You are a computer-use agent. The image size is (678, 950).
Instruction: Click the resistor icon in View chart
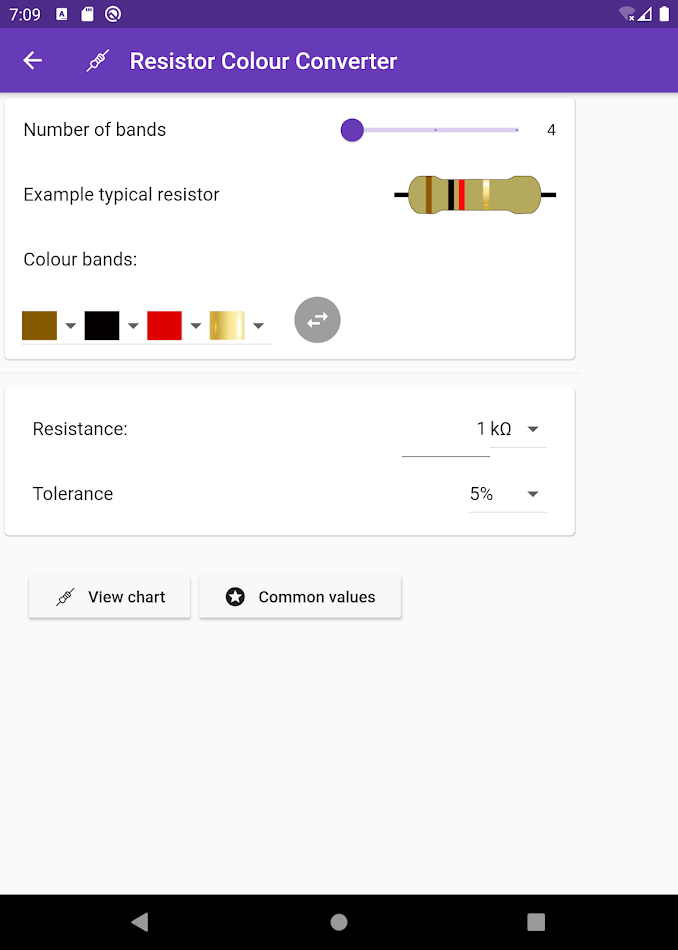click(65, 597)
